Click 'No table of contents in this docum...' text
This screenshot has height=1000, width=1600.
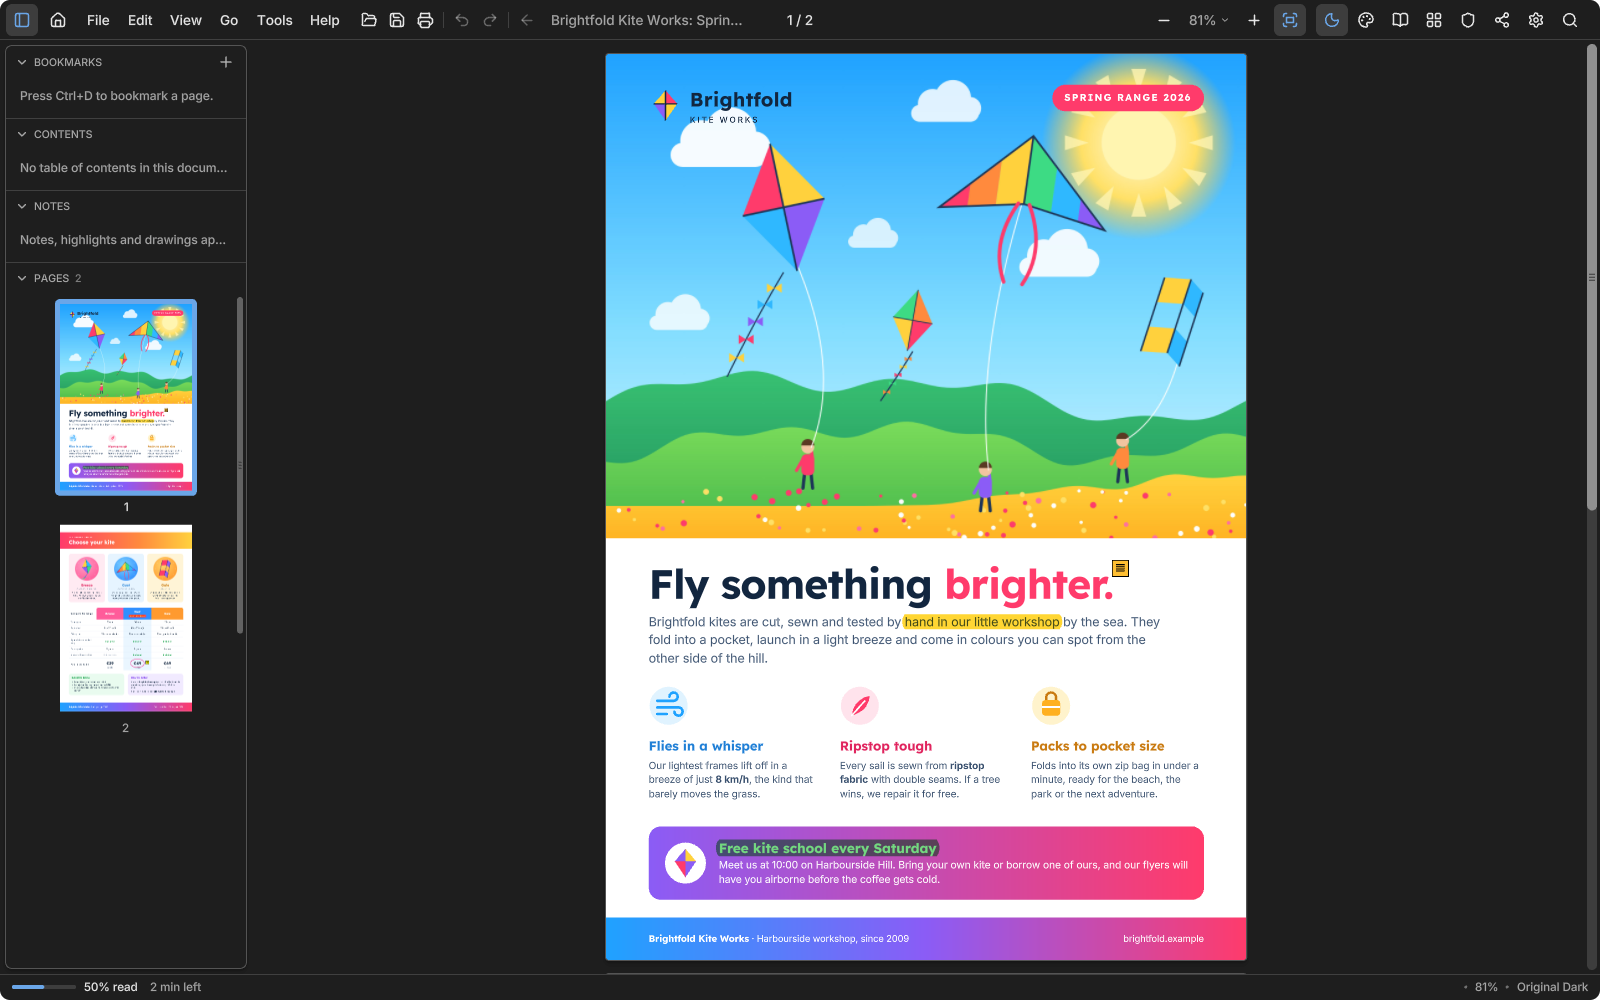[123, 168]
